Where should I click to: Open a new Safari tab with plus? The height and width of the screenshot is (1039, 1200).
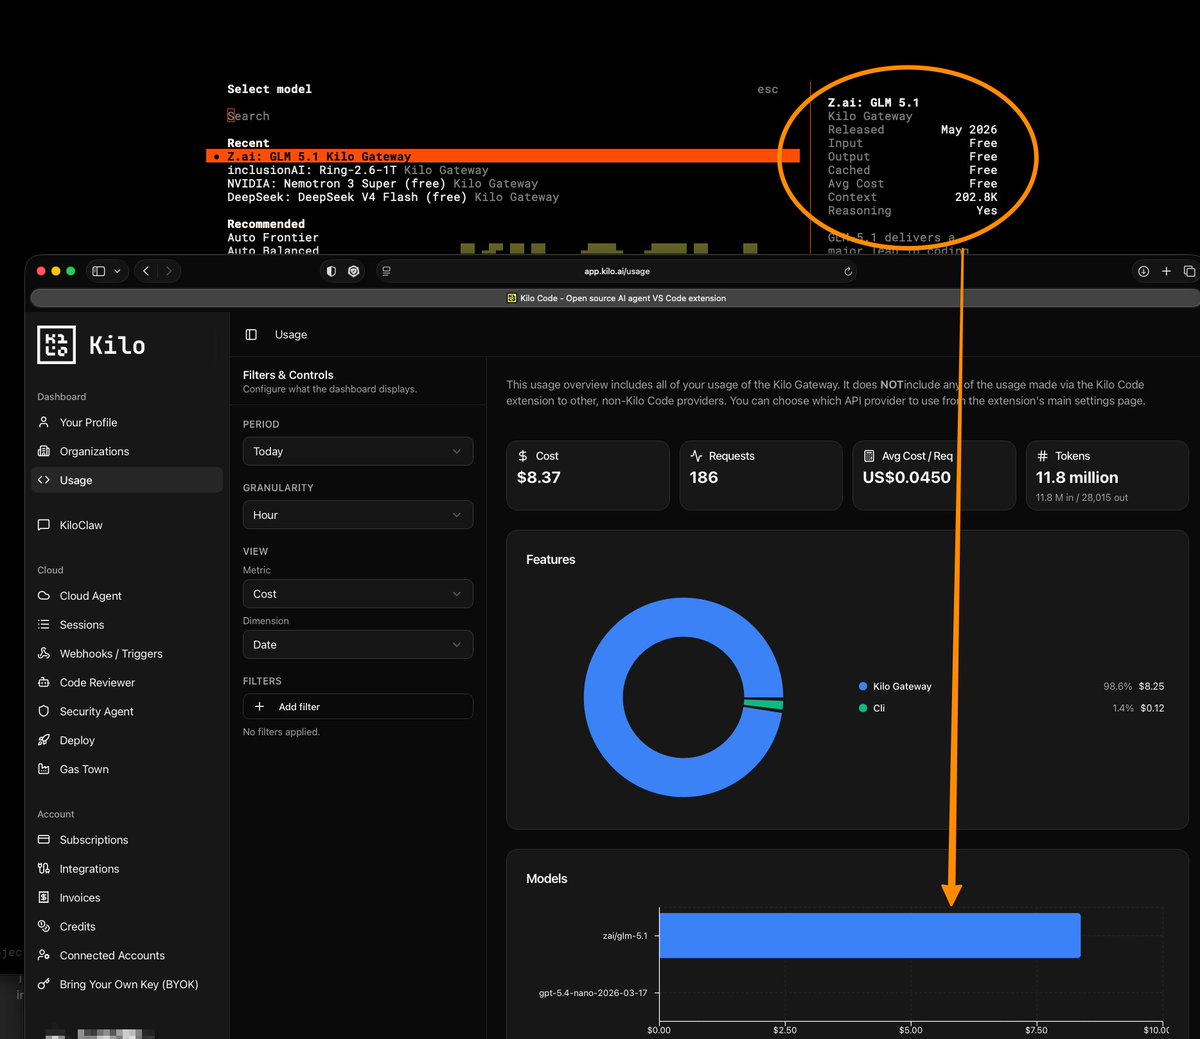[x=1166, y=271]
